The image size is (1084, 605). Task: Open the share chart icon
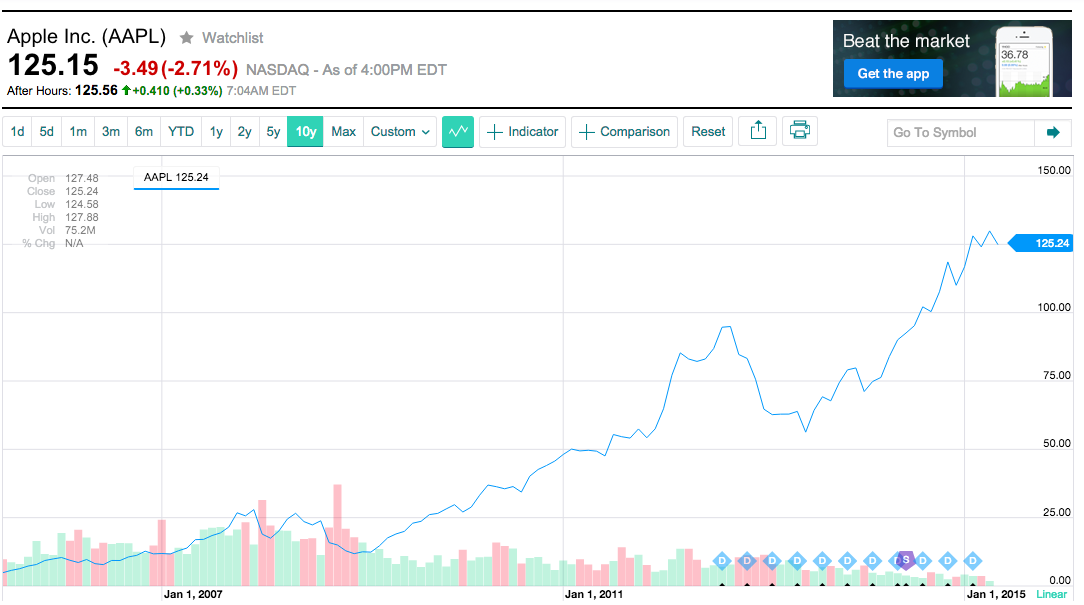758,131
